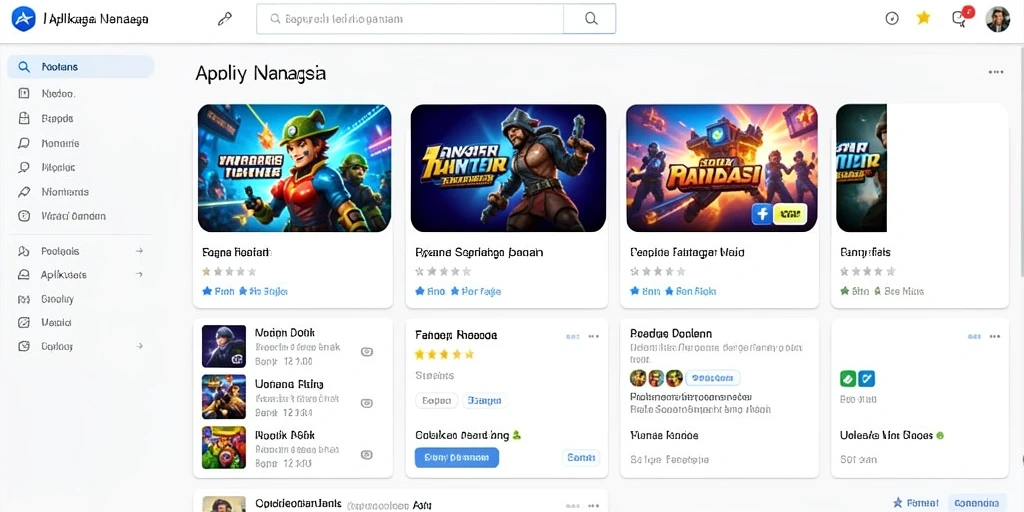The image size is (1024, 512).
Task: Click 'Fron' star link under the first game card
Action: pyautogui.click(x=218, y=291)
